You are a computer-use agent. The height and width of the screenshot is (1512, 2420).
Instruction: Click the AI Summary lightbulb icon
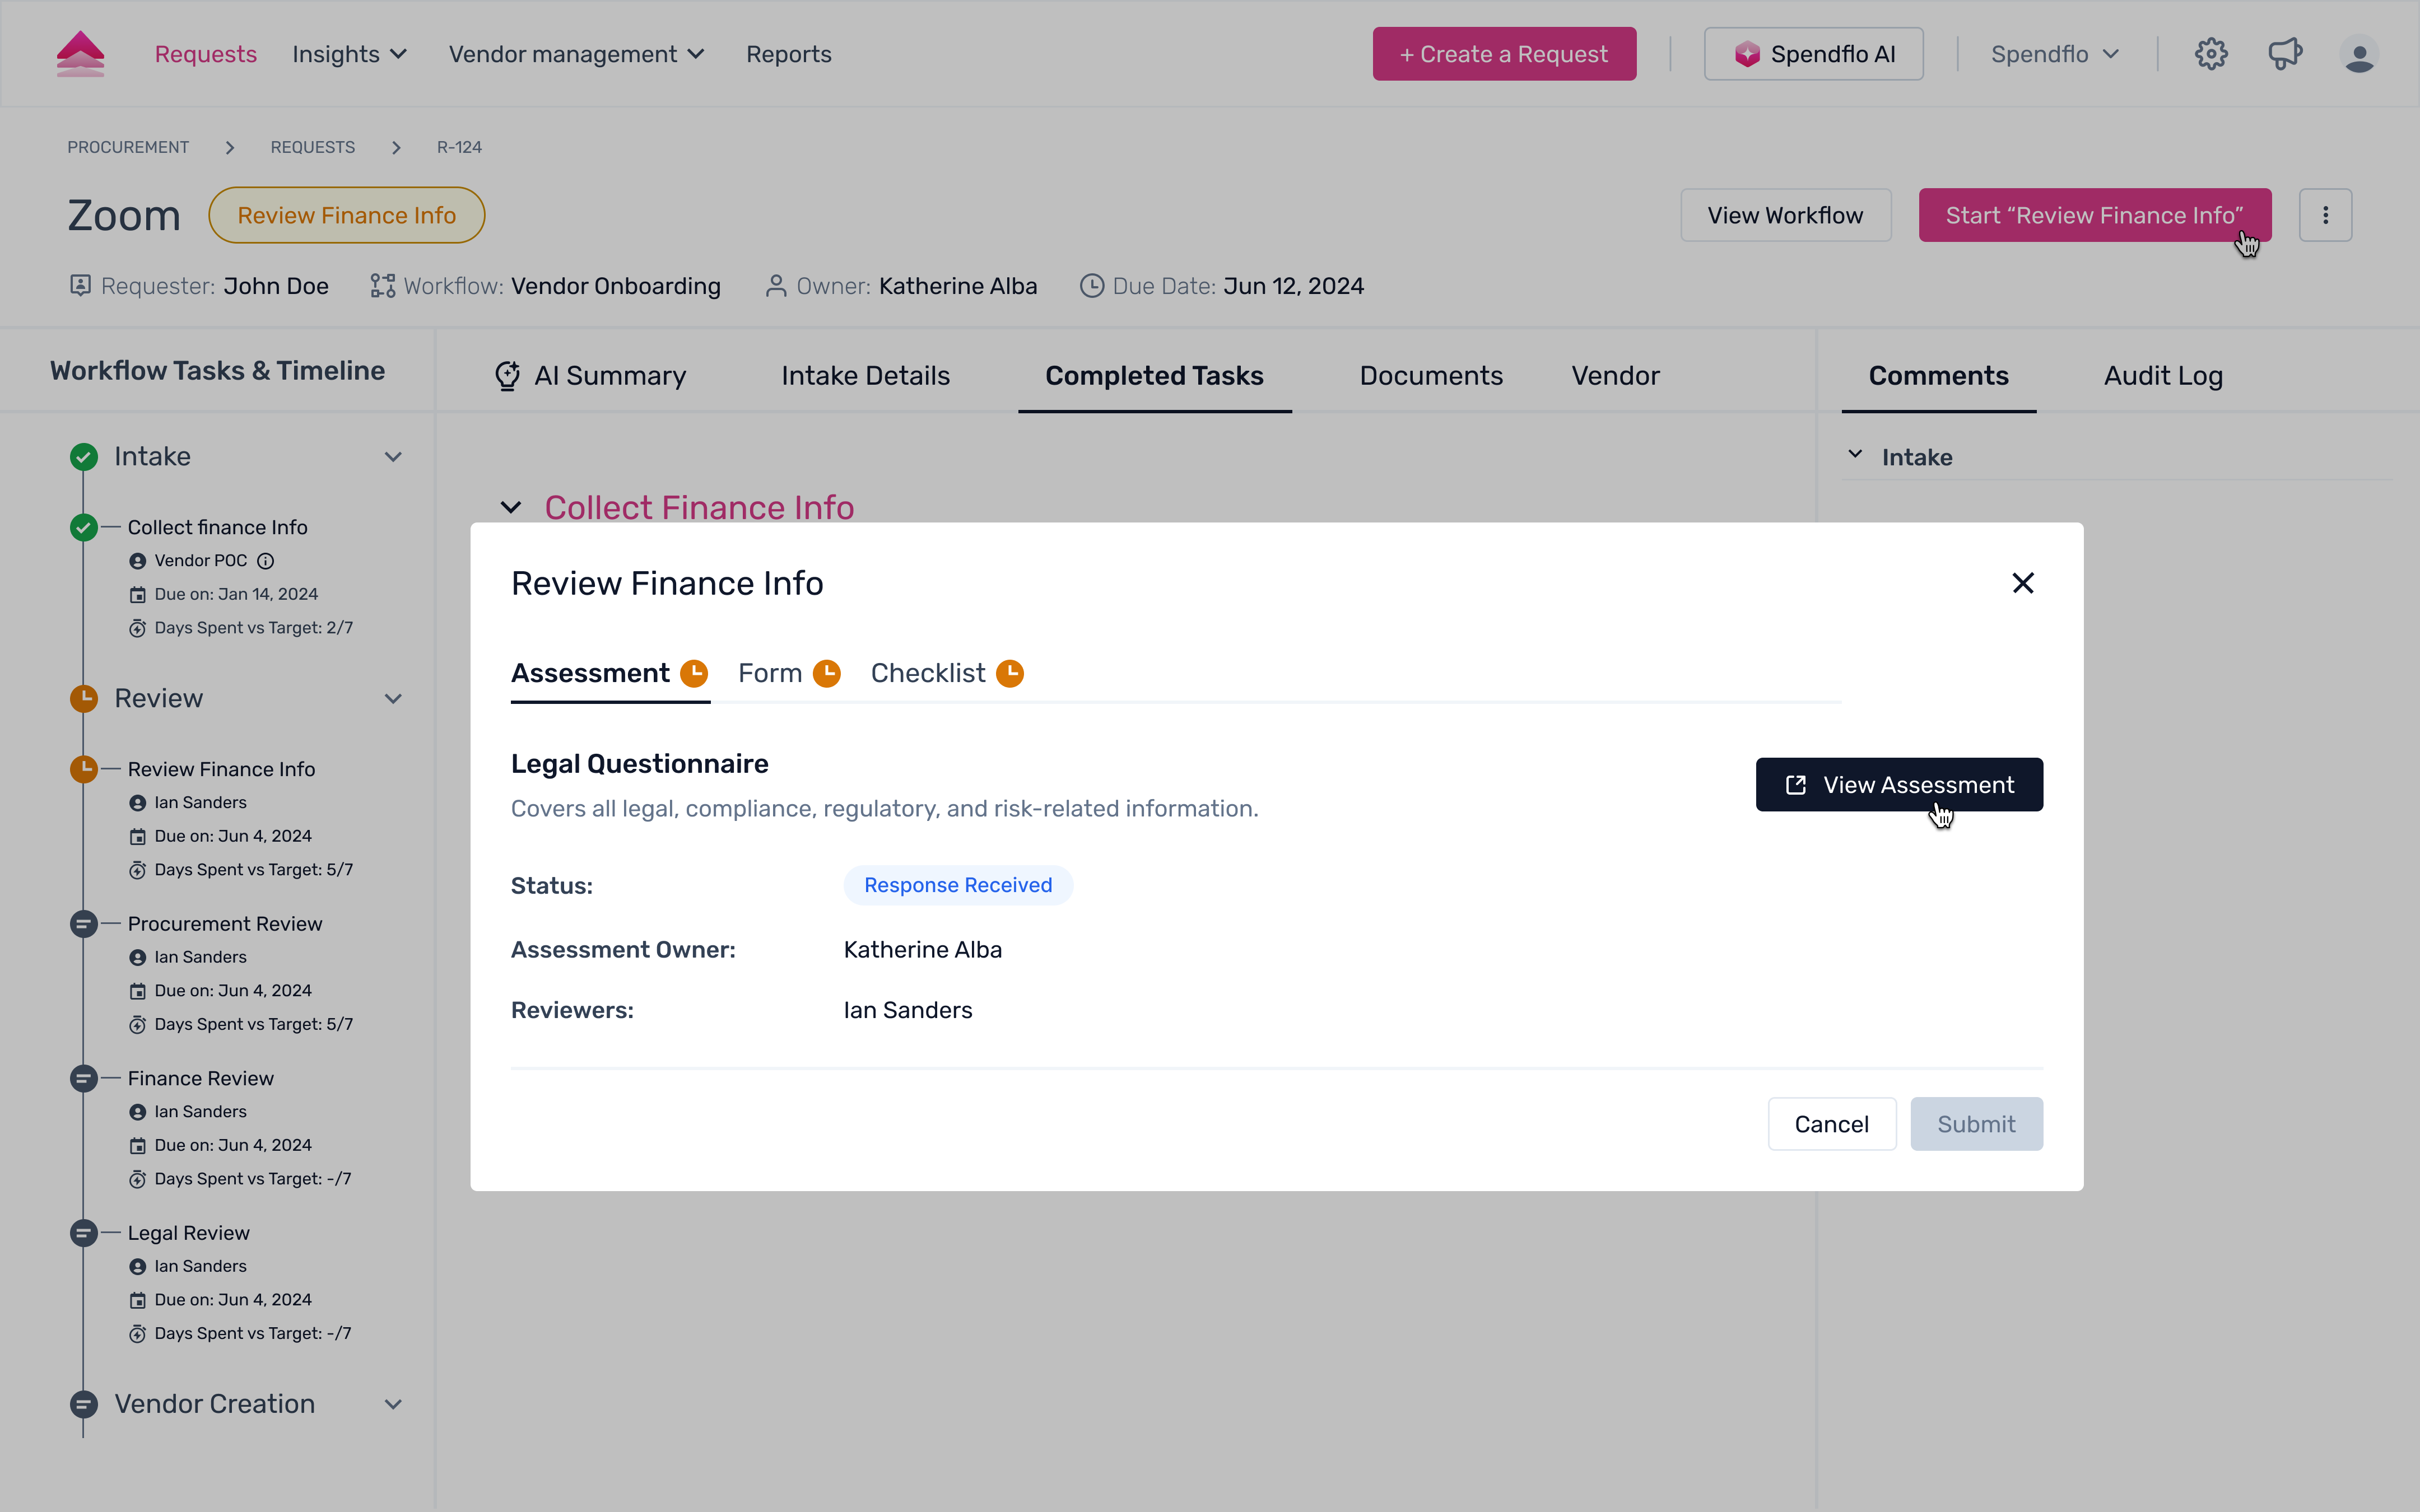507,376
